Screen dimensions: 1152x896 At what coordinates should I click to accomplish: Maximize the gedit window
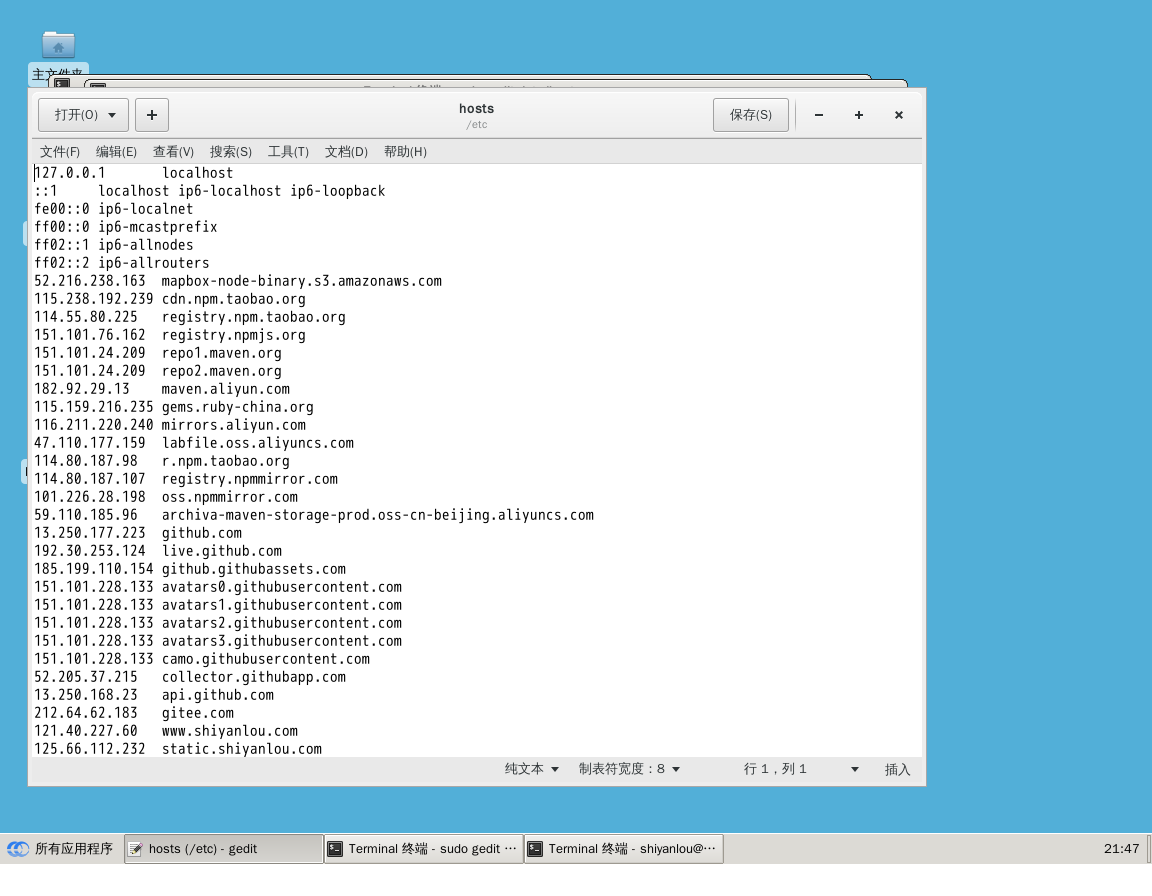click(858, 115)
